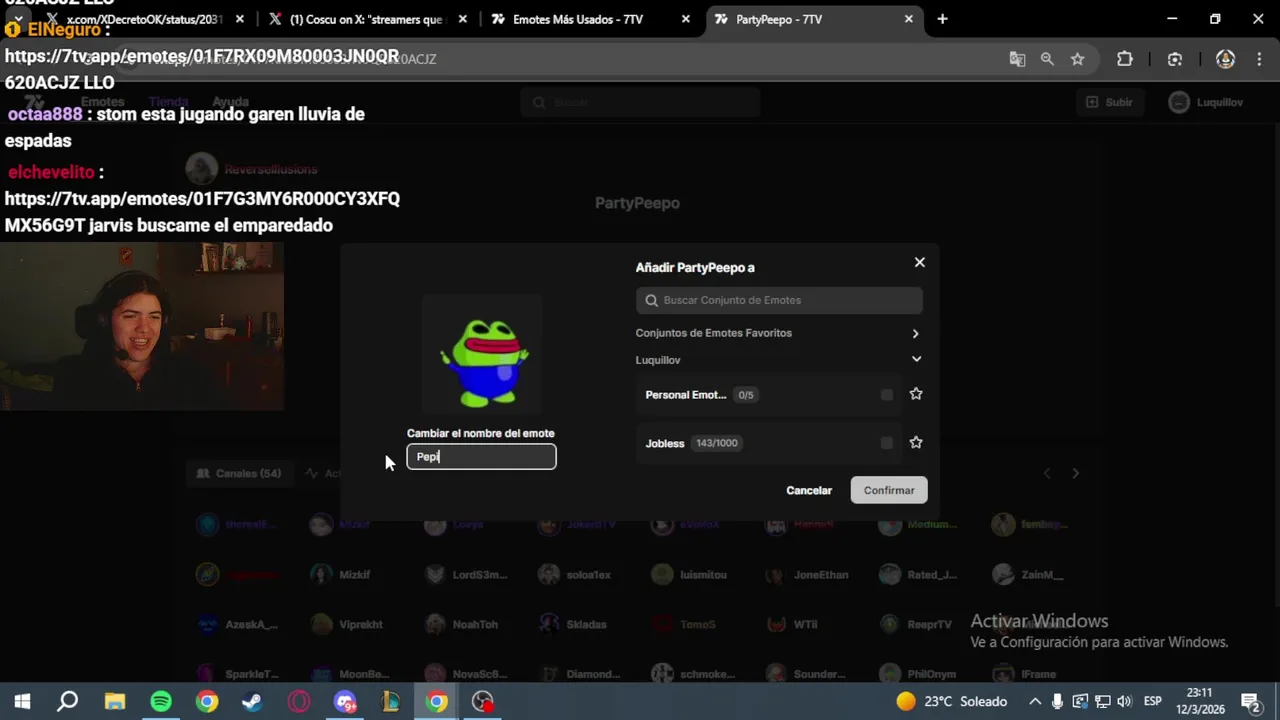The width and height of the screenshot is (1280, 720).
Task: Open weather widget 23°C Soleado
Action: point(951,701)
